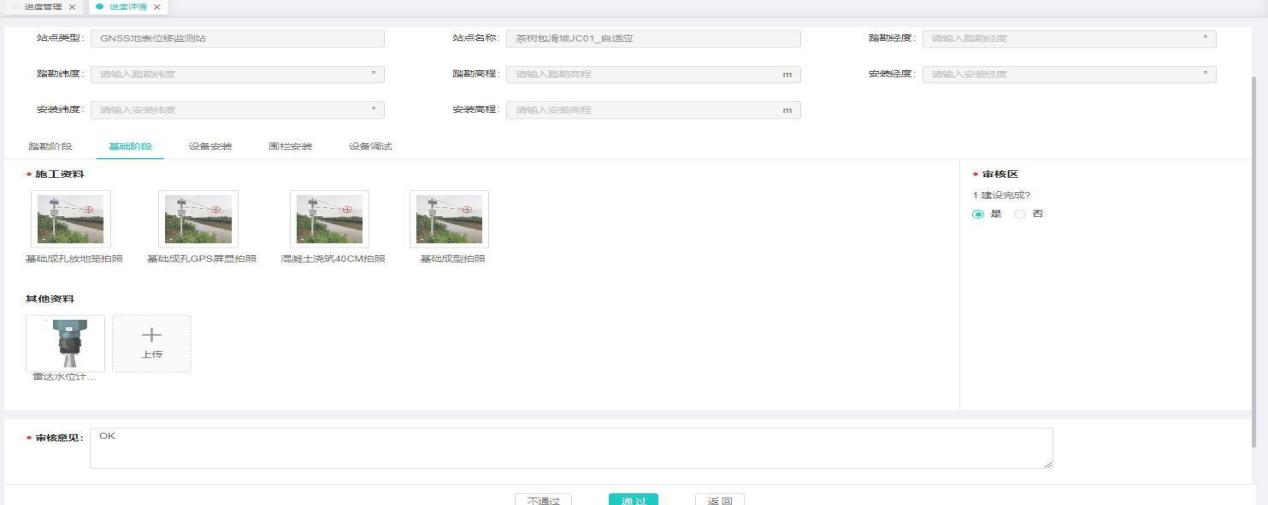1268x505 pixels.
Task: Switch to the 设备安装 tab
Action: click(x=210, y=147)
